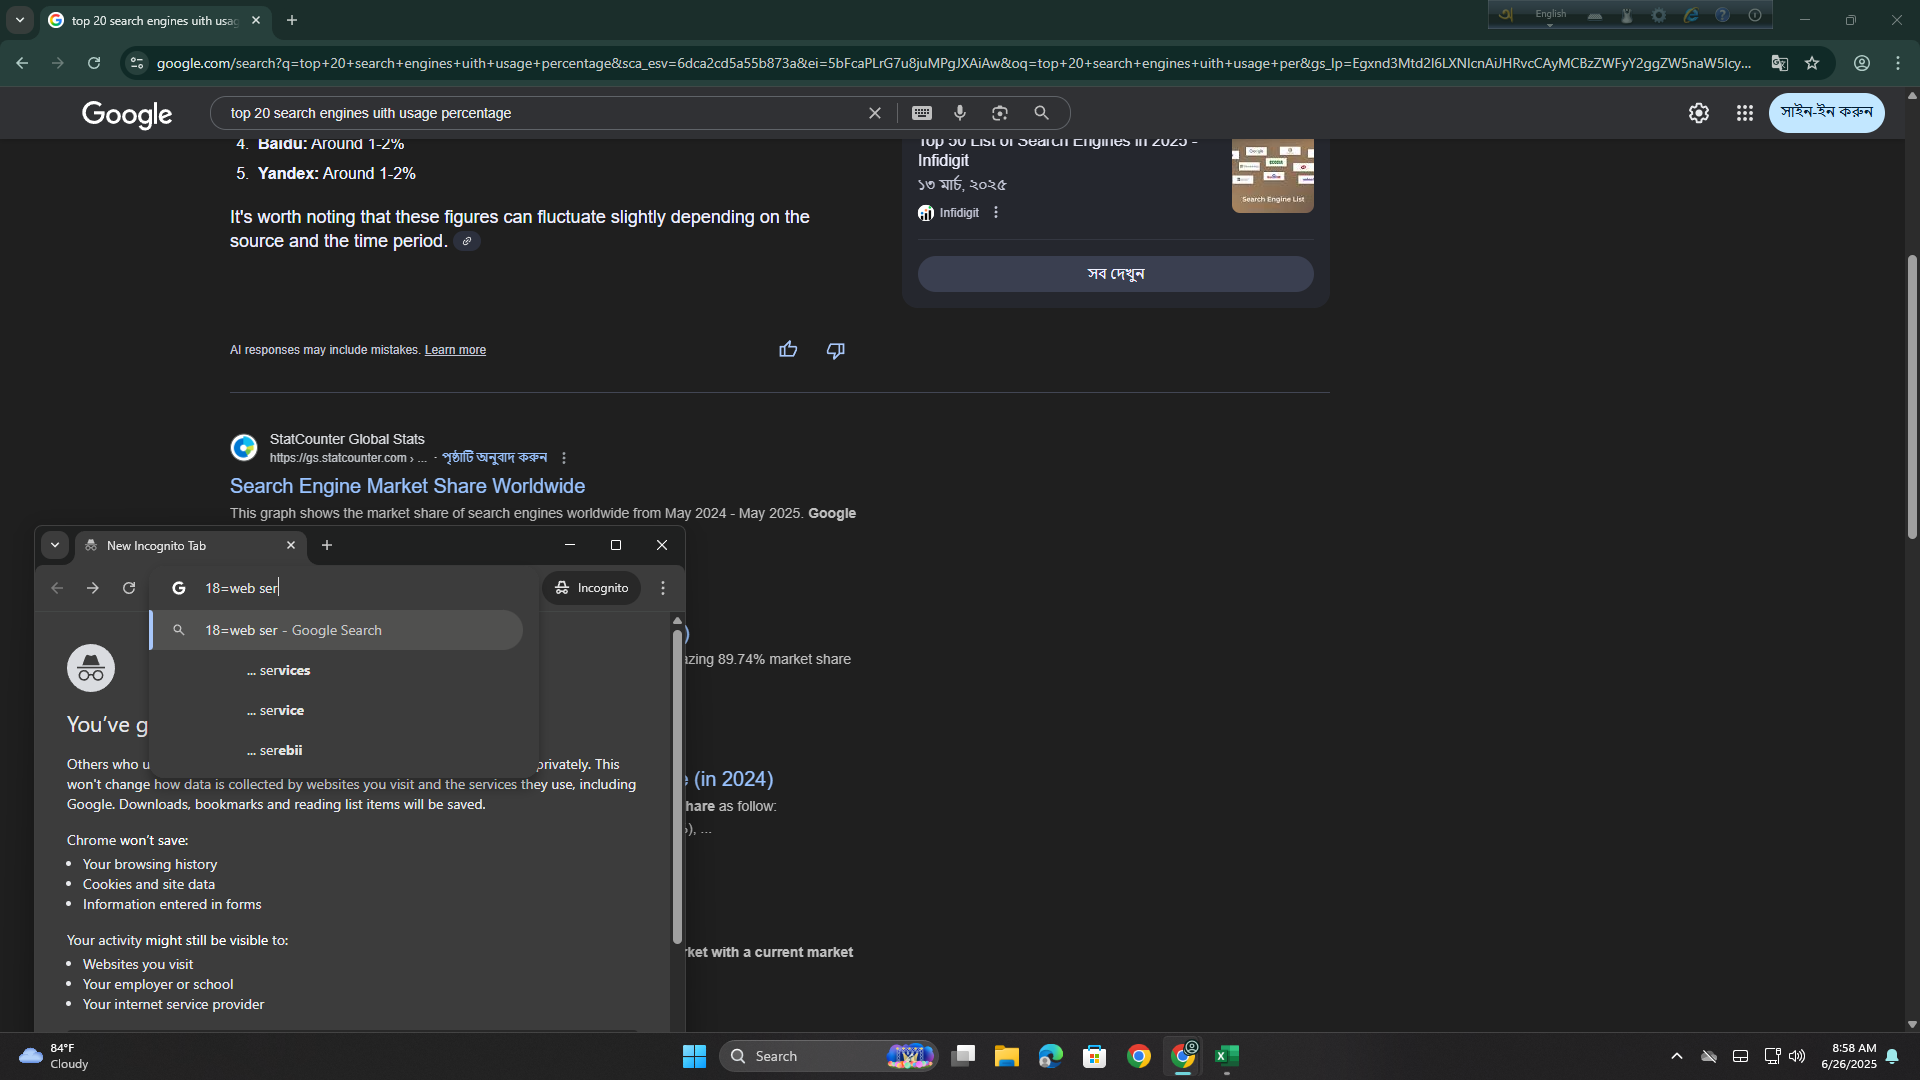This screenshot has width=1920, height=1080.
Task: Click Bengali sign-in button
Action: coord(1826,112)
